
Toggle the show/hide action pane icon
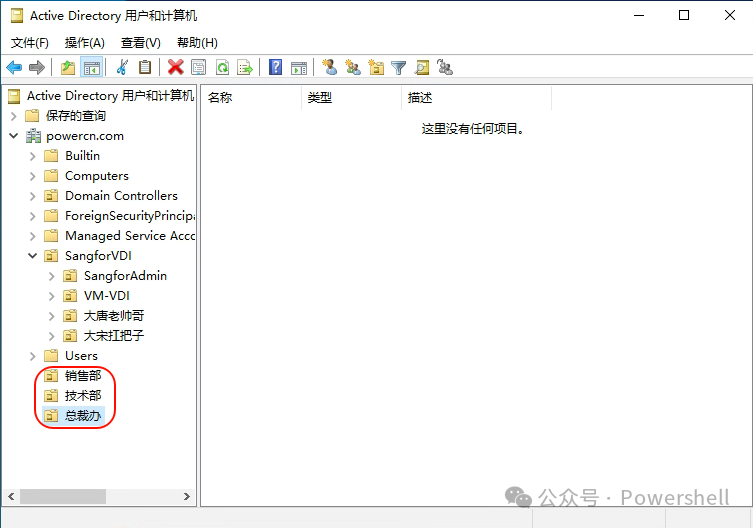299,67
